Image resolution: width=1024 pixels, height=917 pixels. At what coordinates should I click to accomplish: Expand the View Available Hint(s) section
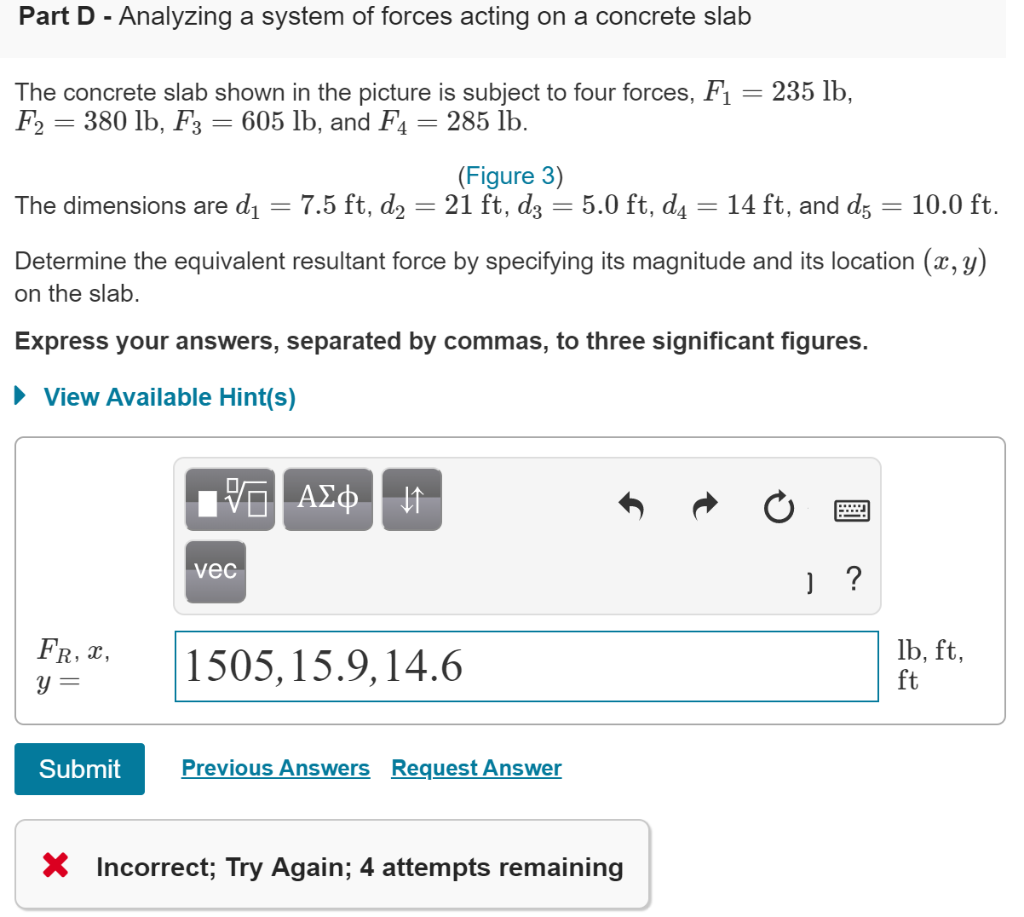(x=169, y=397)
